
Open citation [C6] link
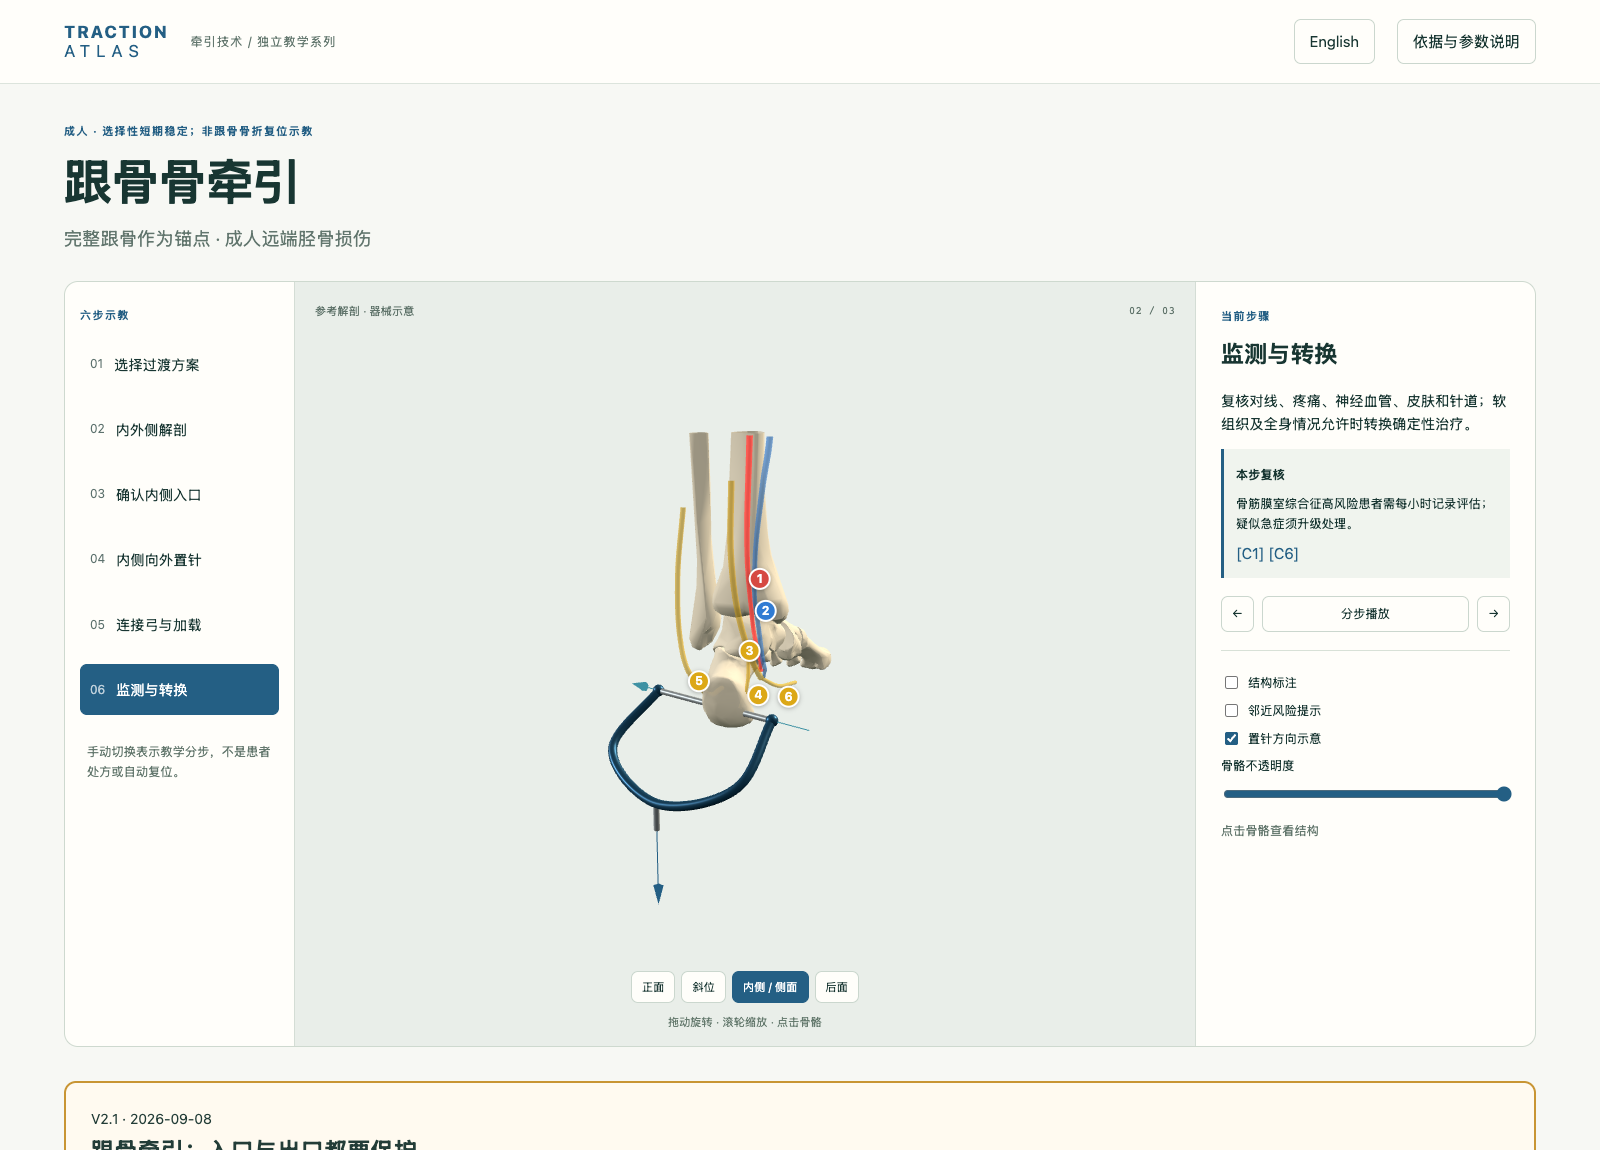tap(1284, 554)
